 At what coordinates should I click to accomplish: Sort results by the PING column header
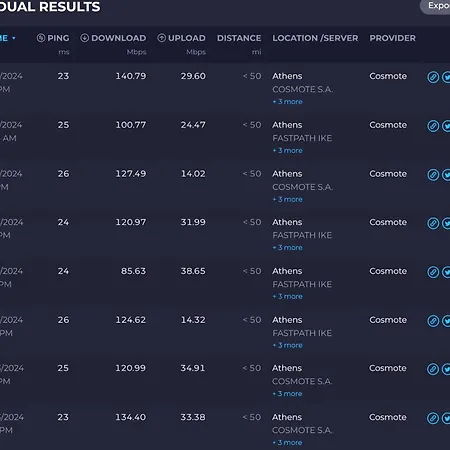coord(53,38)
